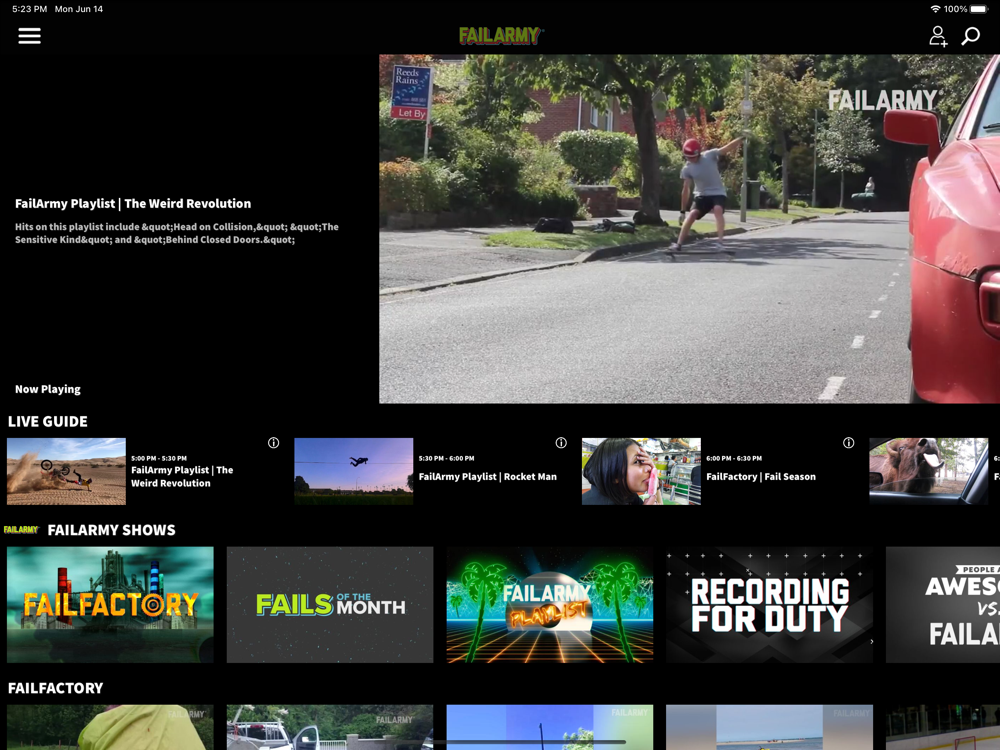Play the third FailFactory episode thumbnail

click(x=550, y=727)
